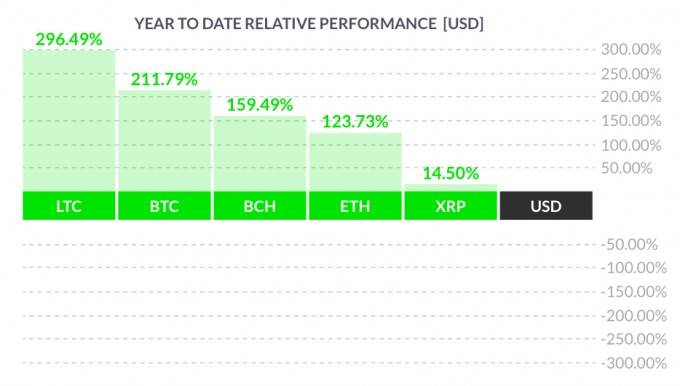The image size is (680, 386).
Task: Select the ETH currency label
Action: tap(355, 206)
